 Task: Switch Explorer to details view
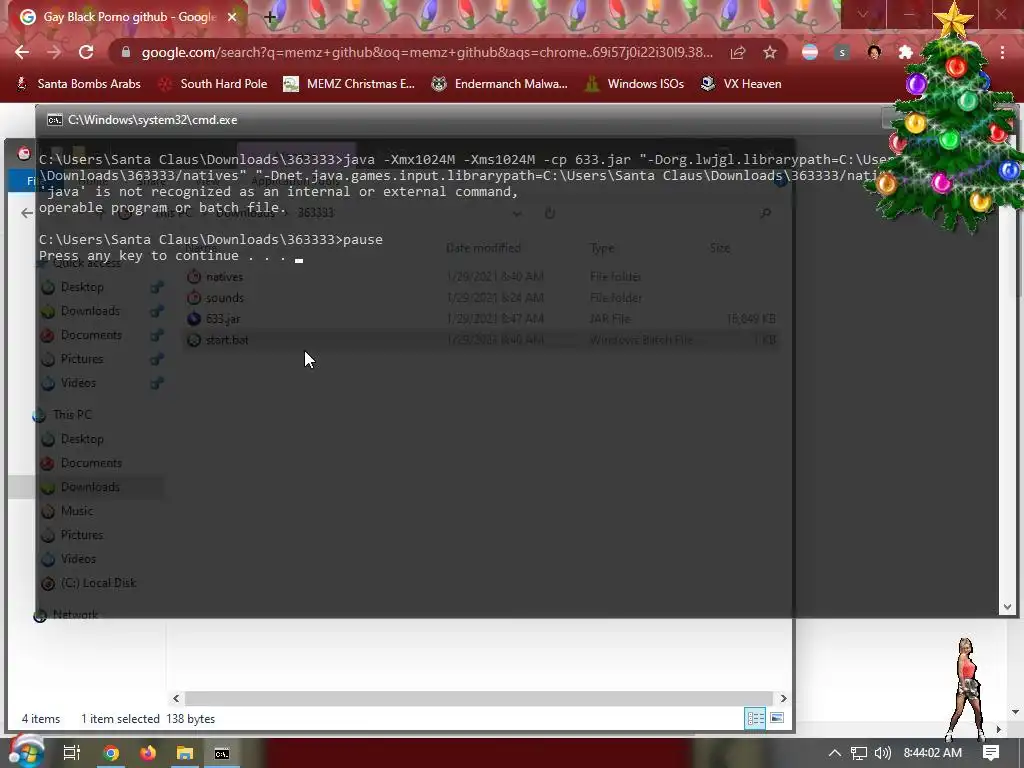756,718
